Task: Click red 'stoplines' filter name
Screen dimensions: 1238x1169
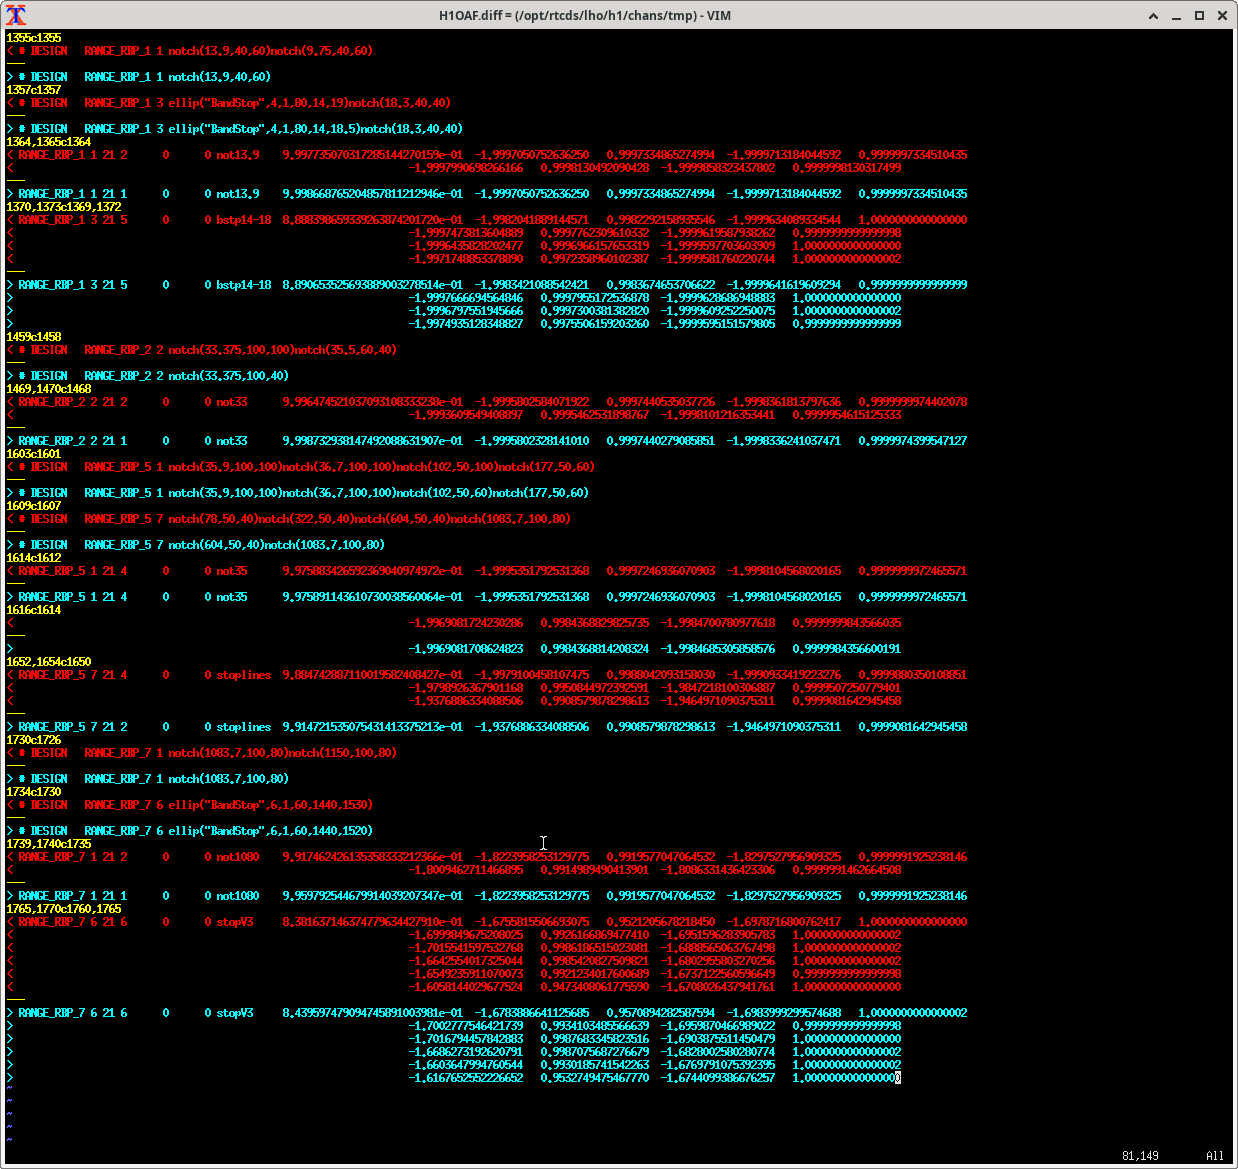Action: click(x=244, y=675)
